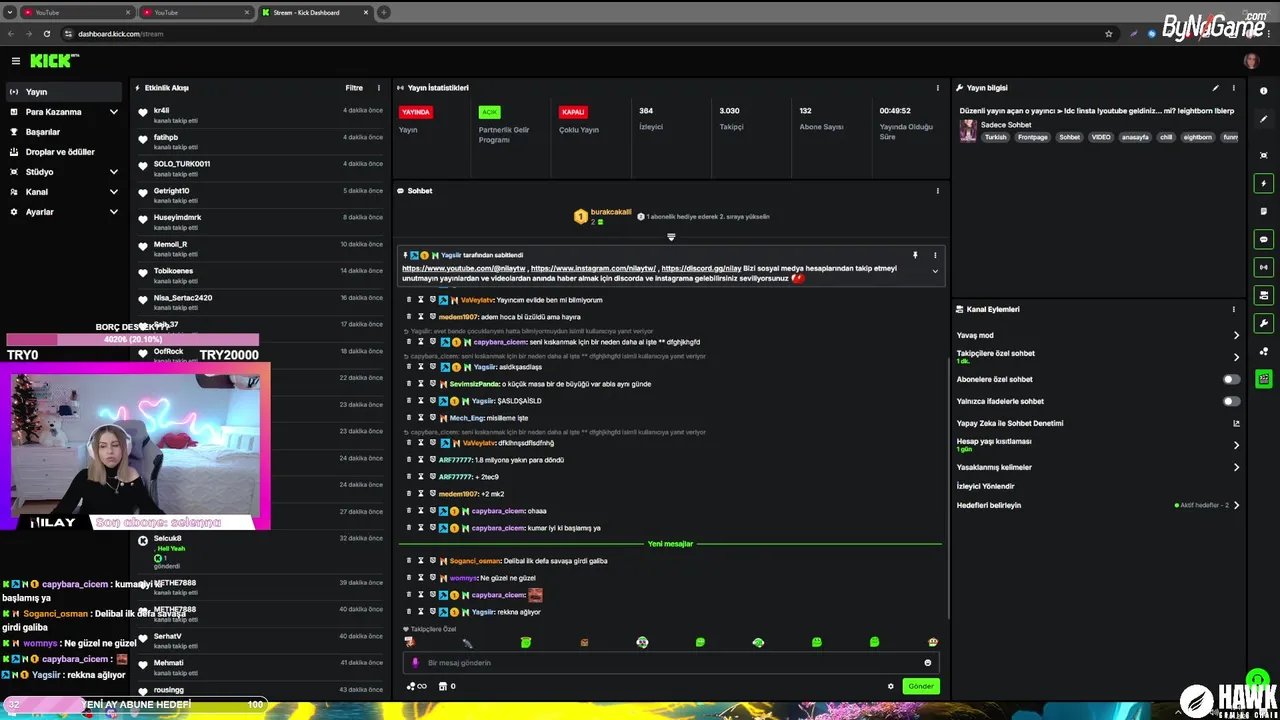Open the Sohbet panel three-dot menu
This screenshot has height=720, width=1280.
[937, 191]
